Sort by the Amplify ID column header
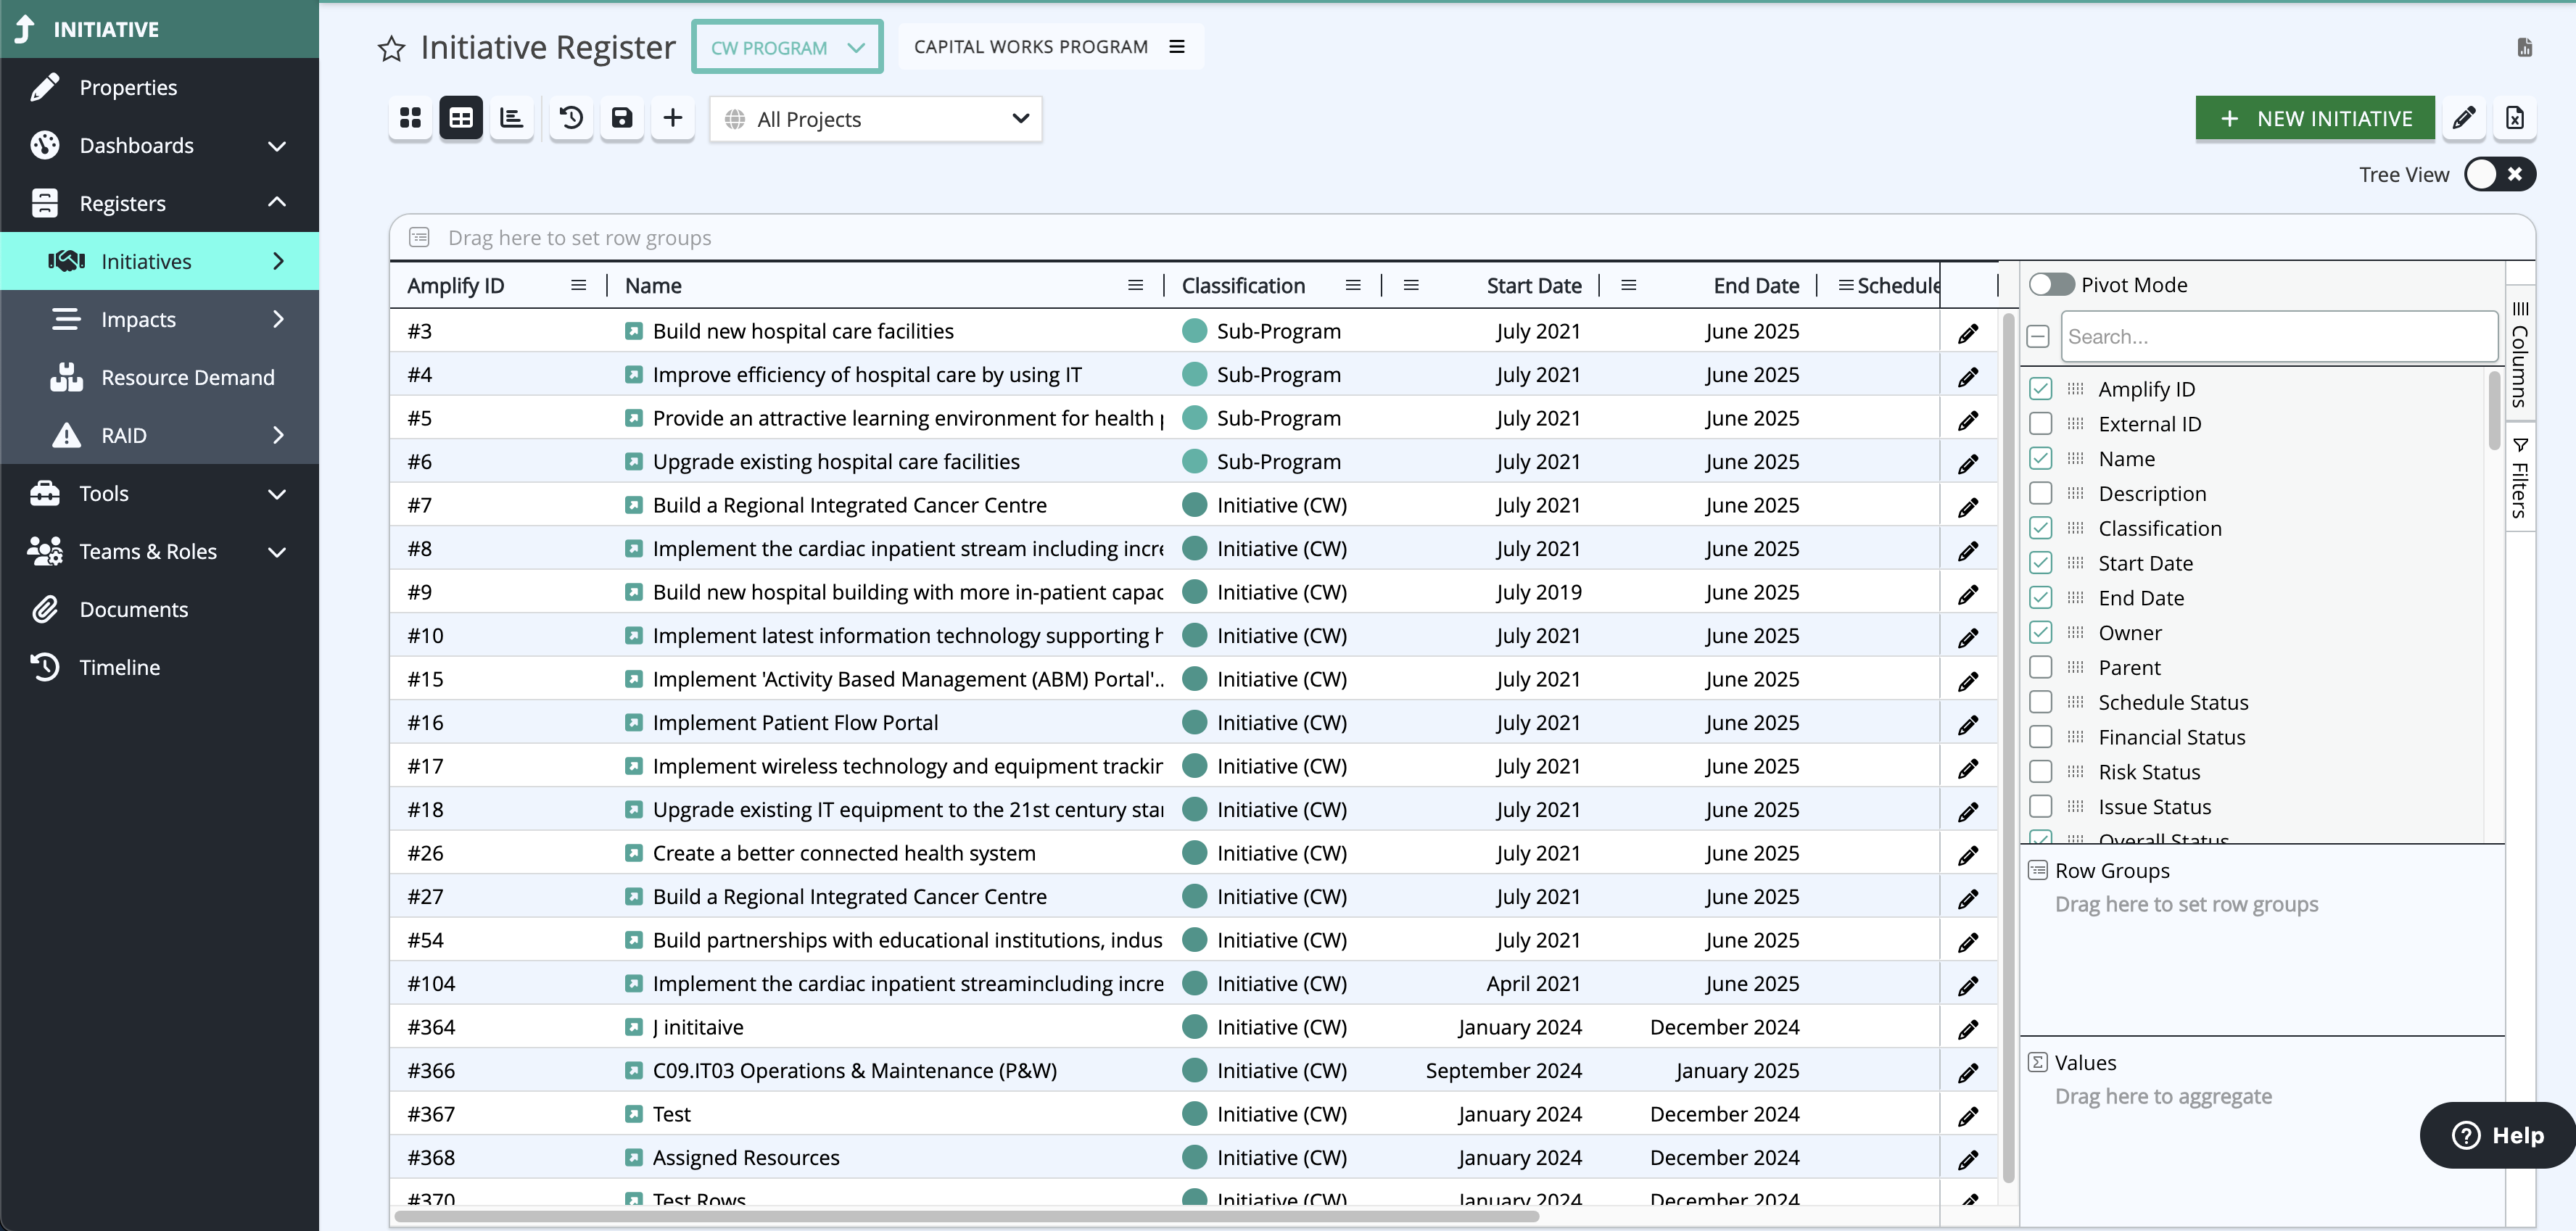The height and width of the screenshot is (1231, 2576). 455,286
